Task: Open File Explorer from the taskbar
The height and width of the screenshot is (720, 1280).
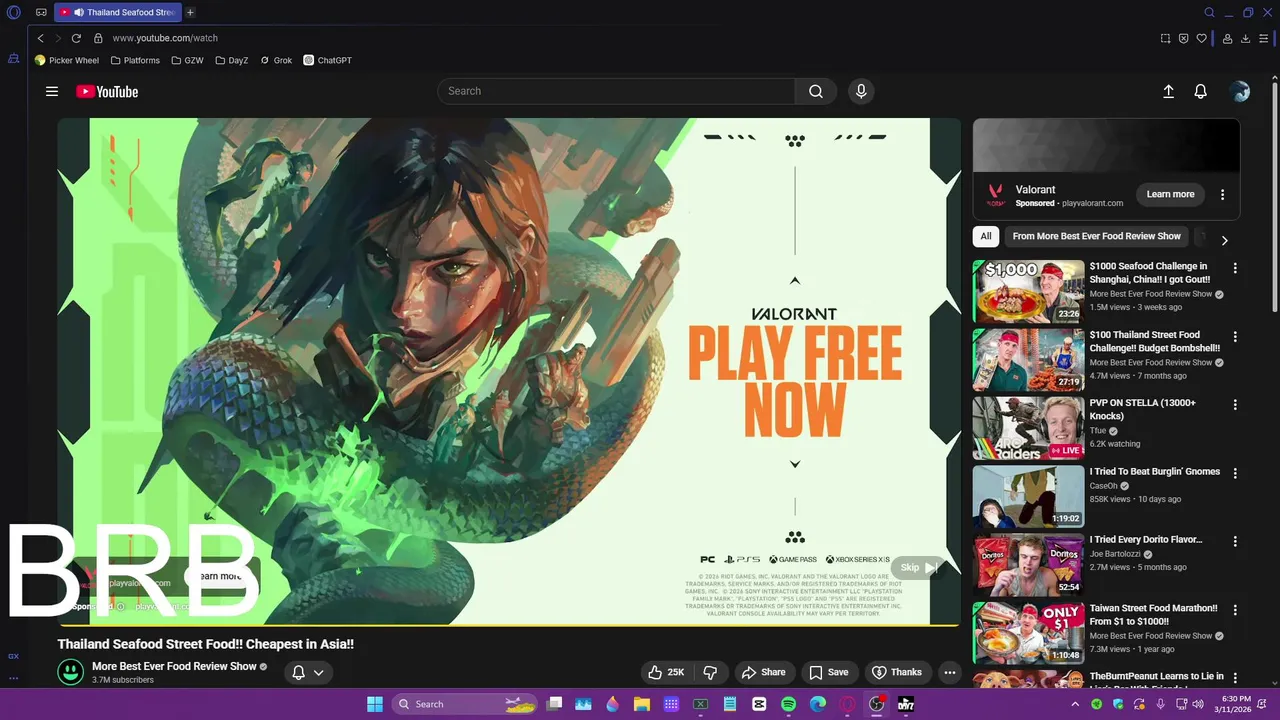Action: tap(642, 704)
